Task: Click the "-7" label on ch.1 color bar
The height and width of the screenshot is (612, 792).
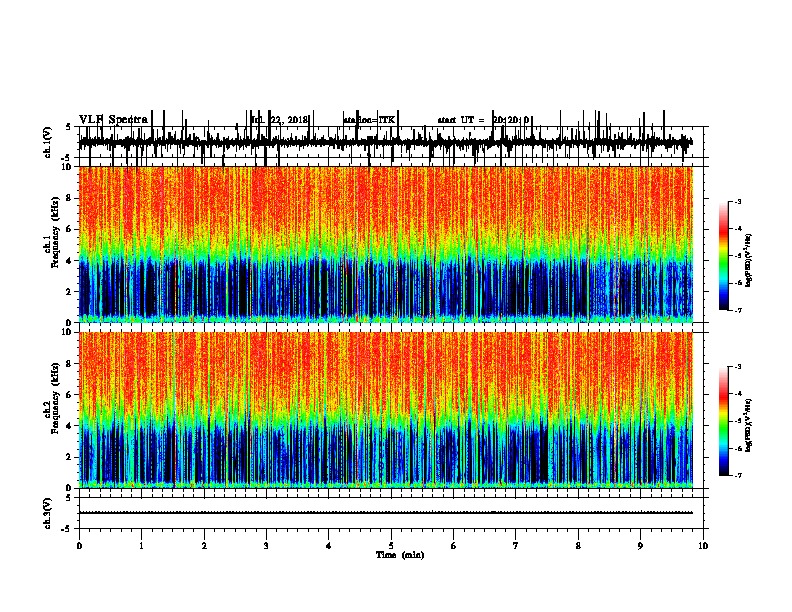Action: tap(737, 310)
